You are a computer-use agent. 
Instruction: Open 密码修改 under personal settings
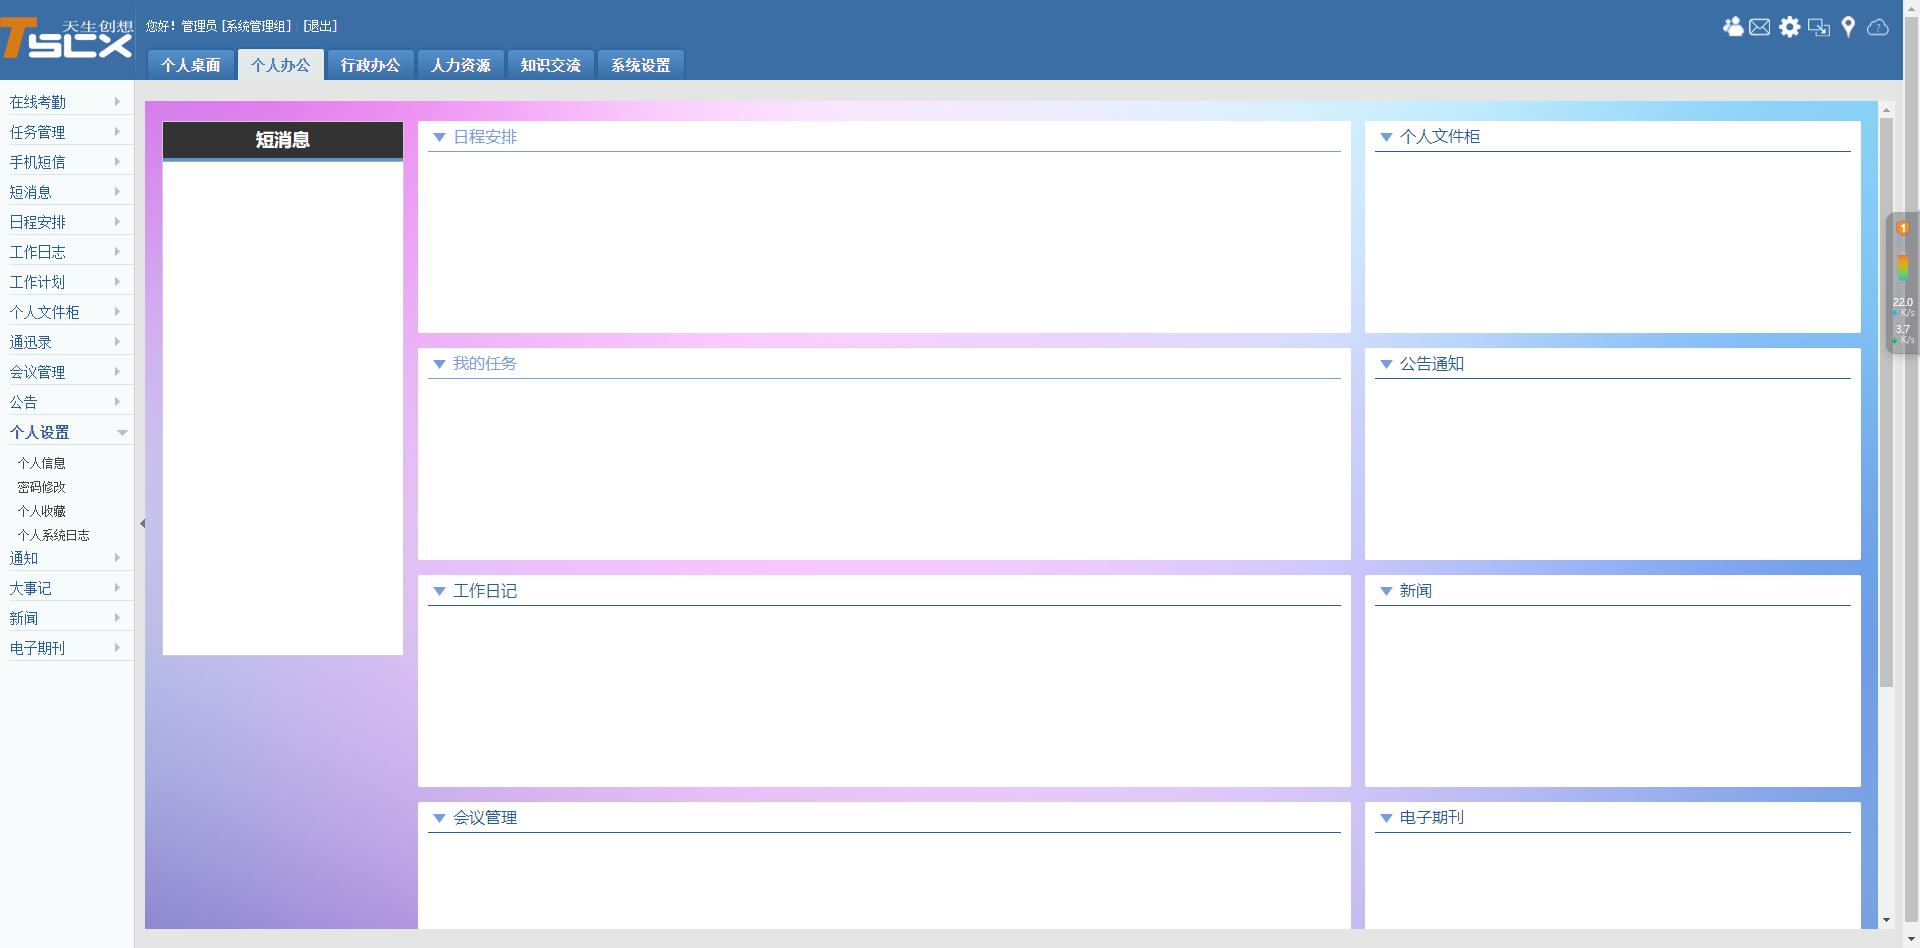tap(42, 487)
